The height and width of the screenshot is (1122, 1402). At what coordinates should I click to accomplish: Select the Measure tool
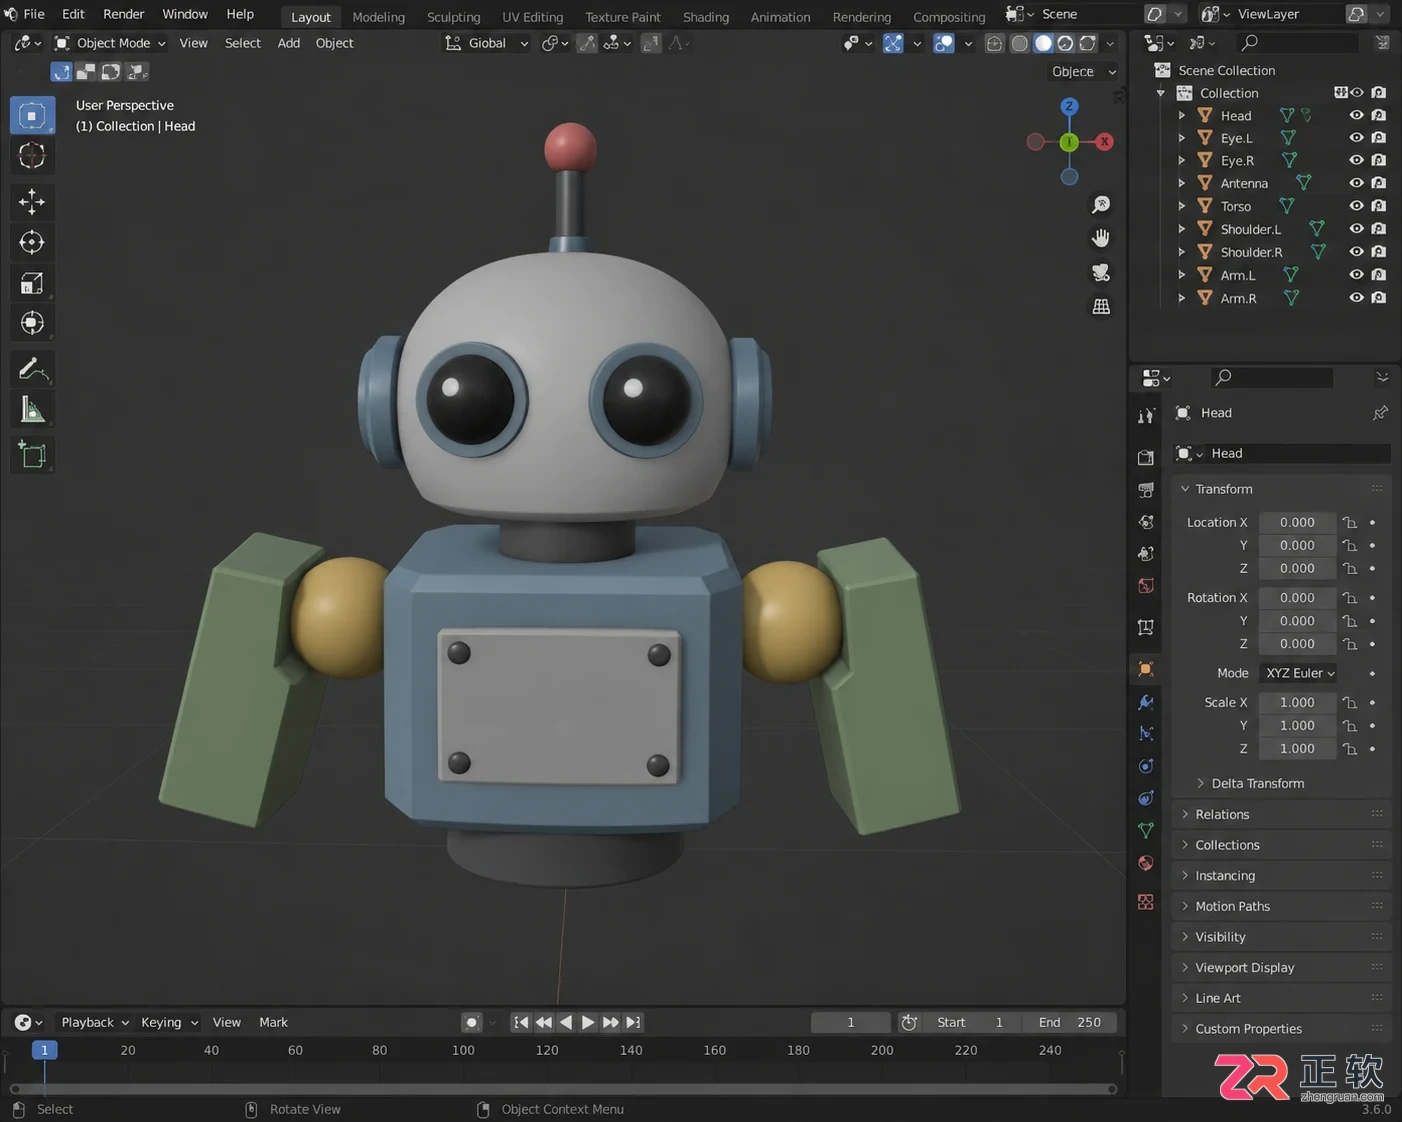pos(32,410)
